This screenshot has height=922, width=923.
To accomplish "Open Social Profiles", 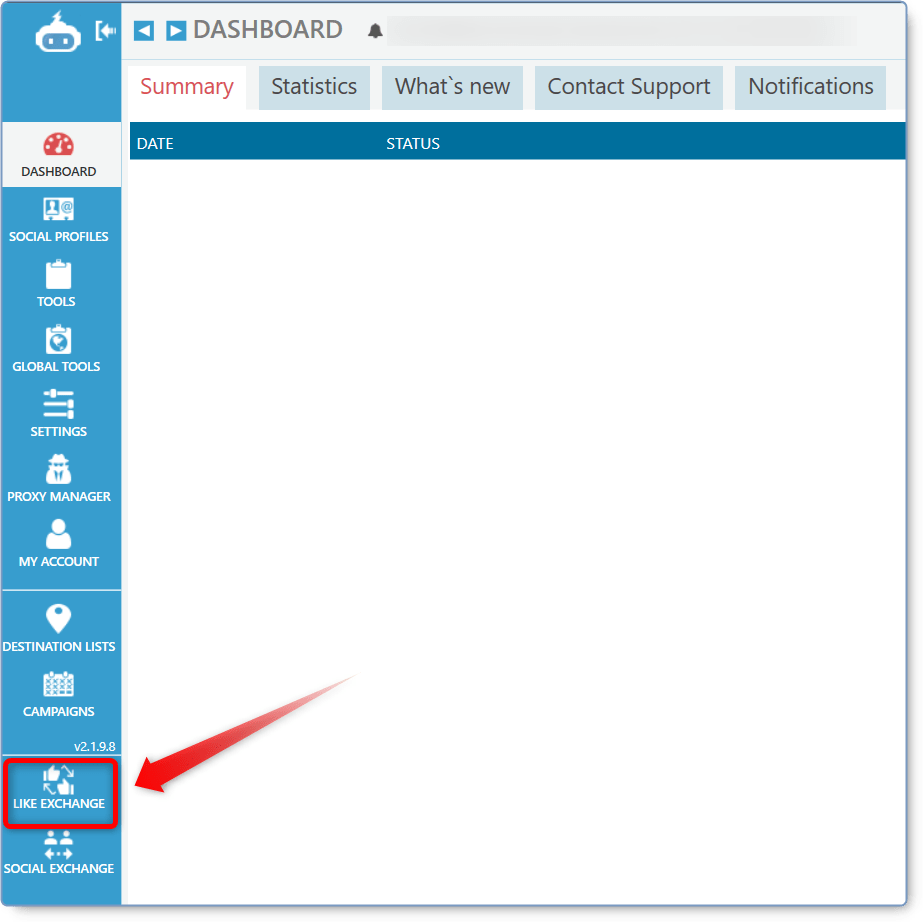I will point(60,218).
